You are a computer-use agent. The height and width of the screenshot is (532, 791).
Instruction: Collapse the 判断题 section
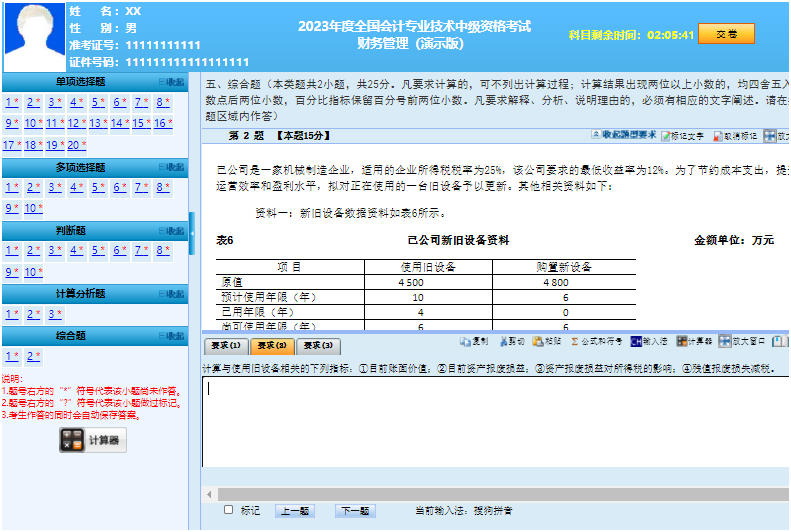[172, 230]
